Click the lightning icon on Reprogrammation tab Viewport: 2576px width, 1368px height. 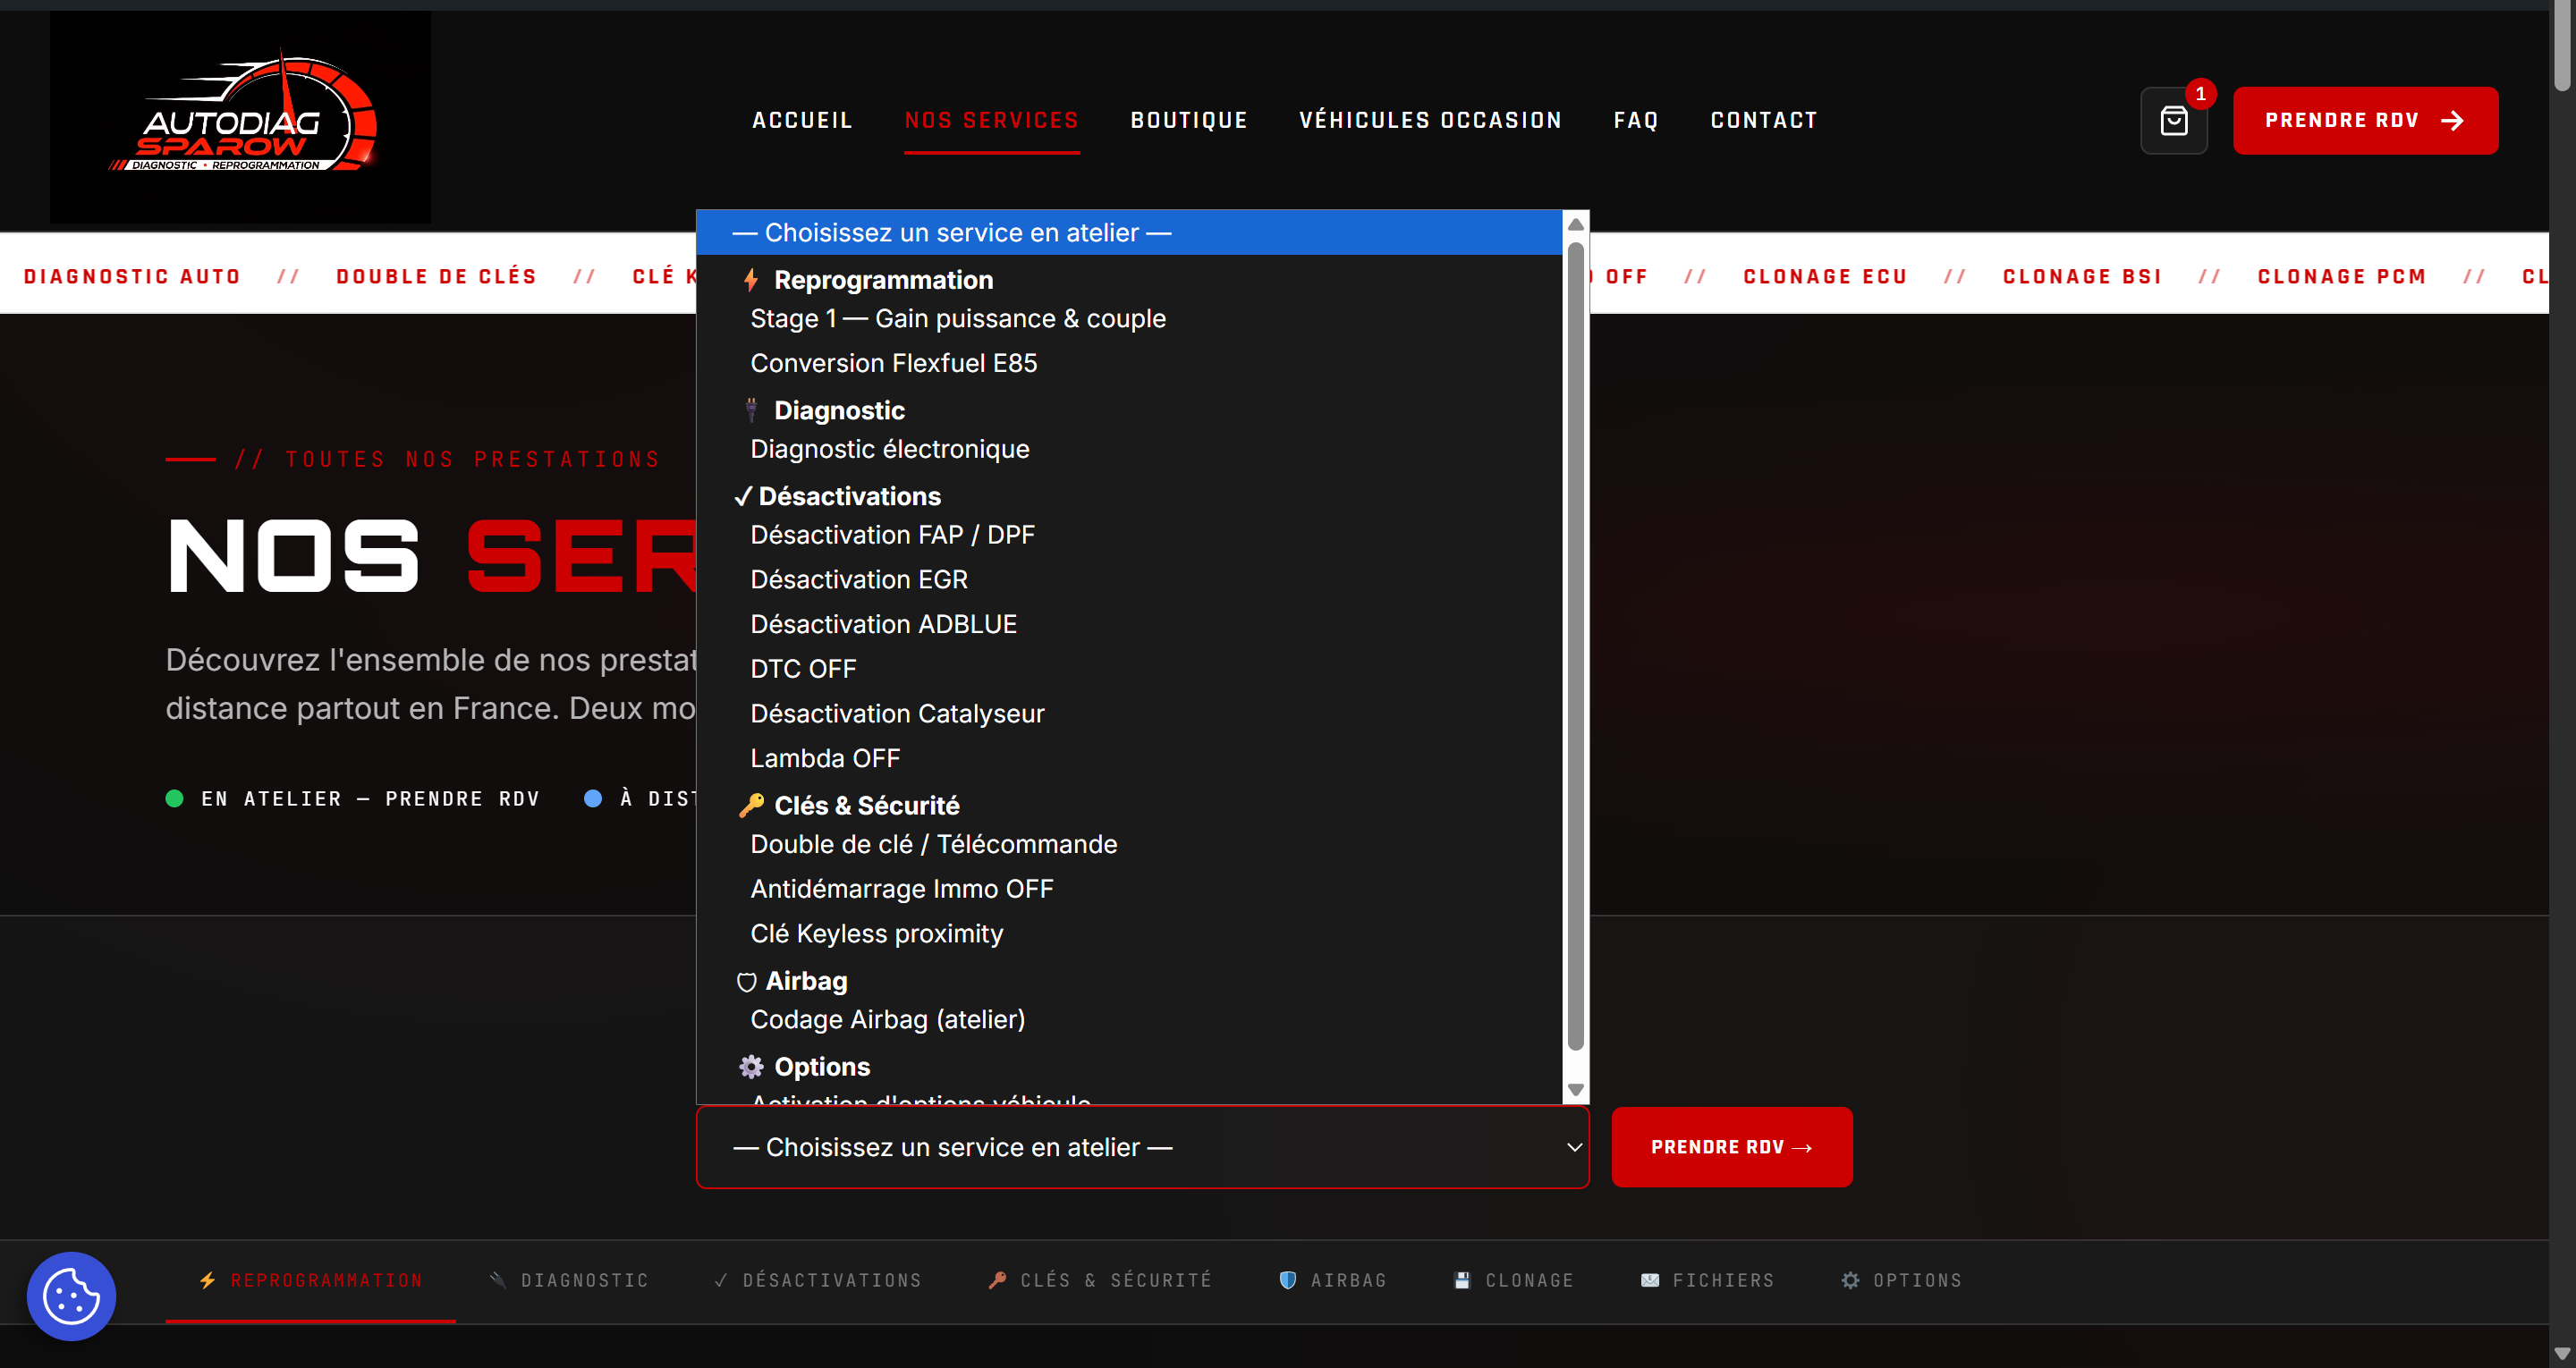pyautogui.click(x=207, y=1280)
